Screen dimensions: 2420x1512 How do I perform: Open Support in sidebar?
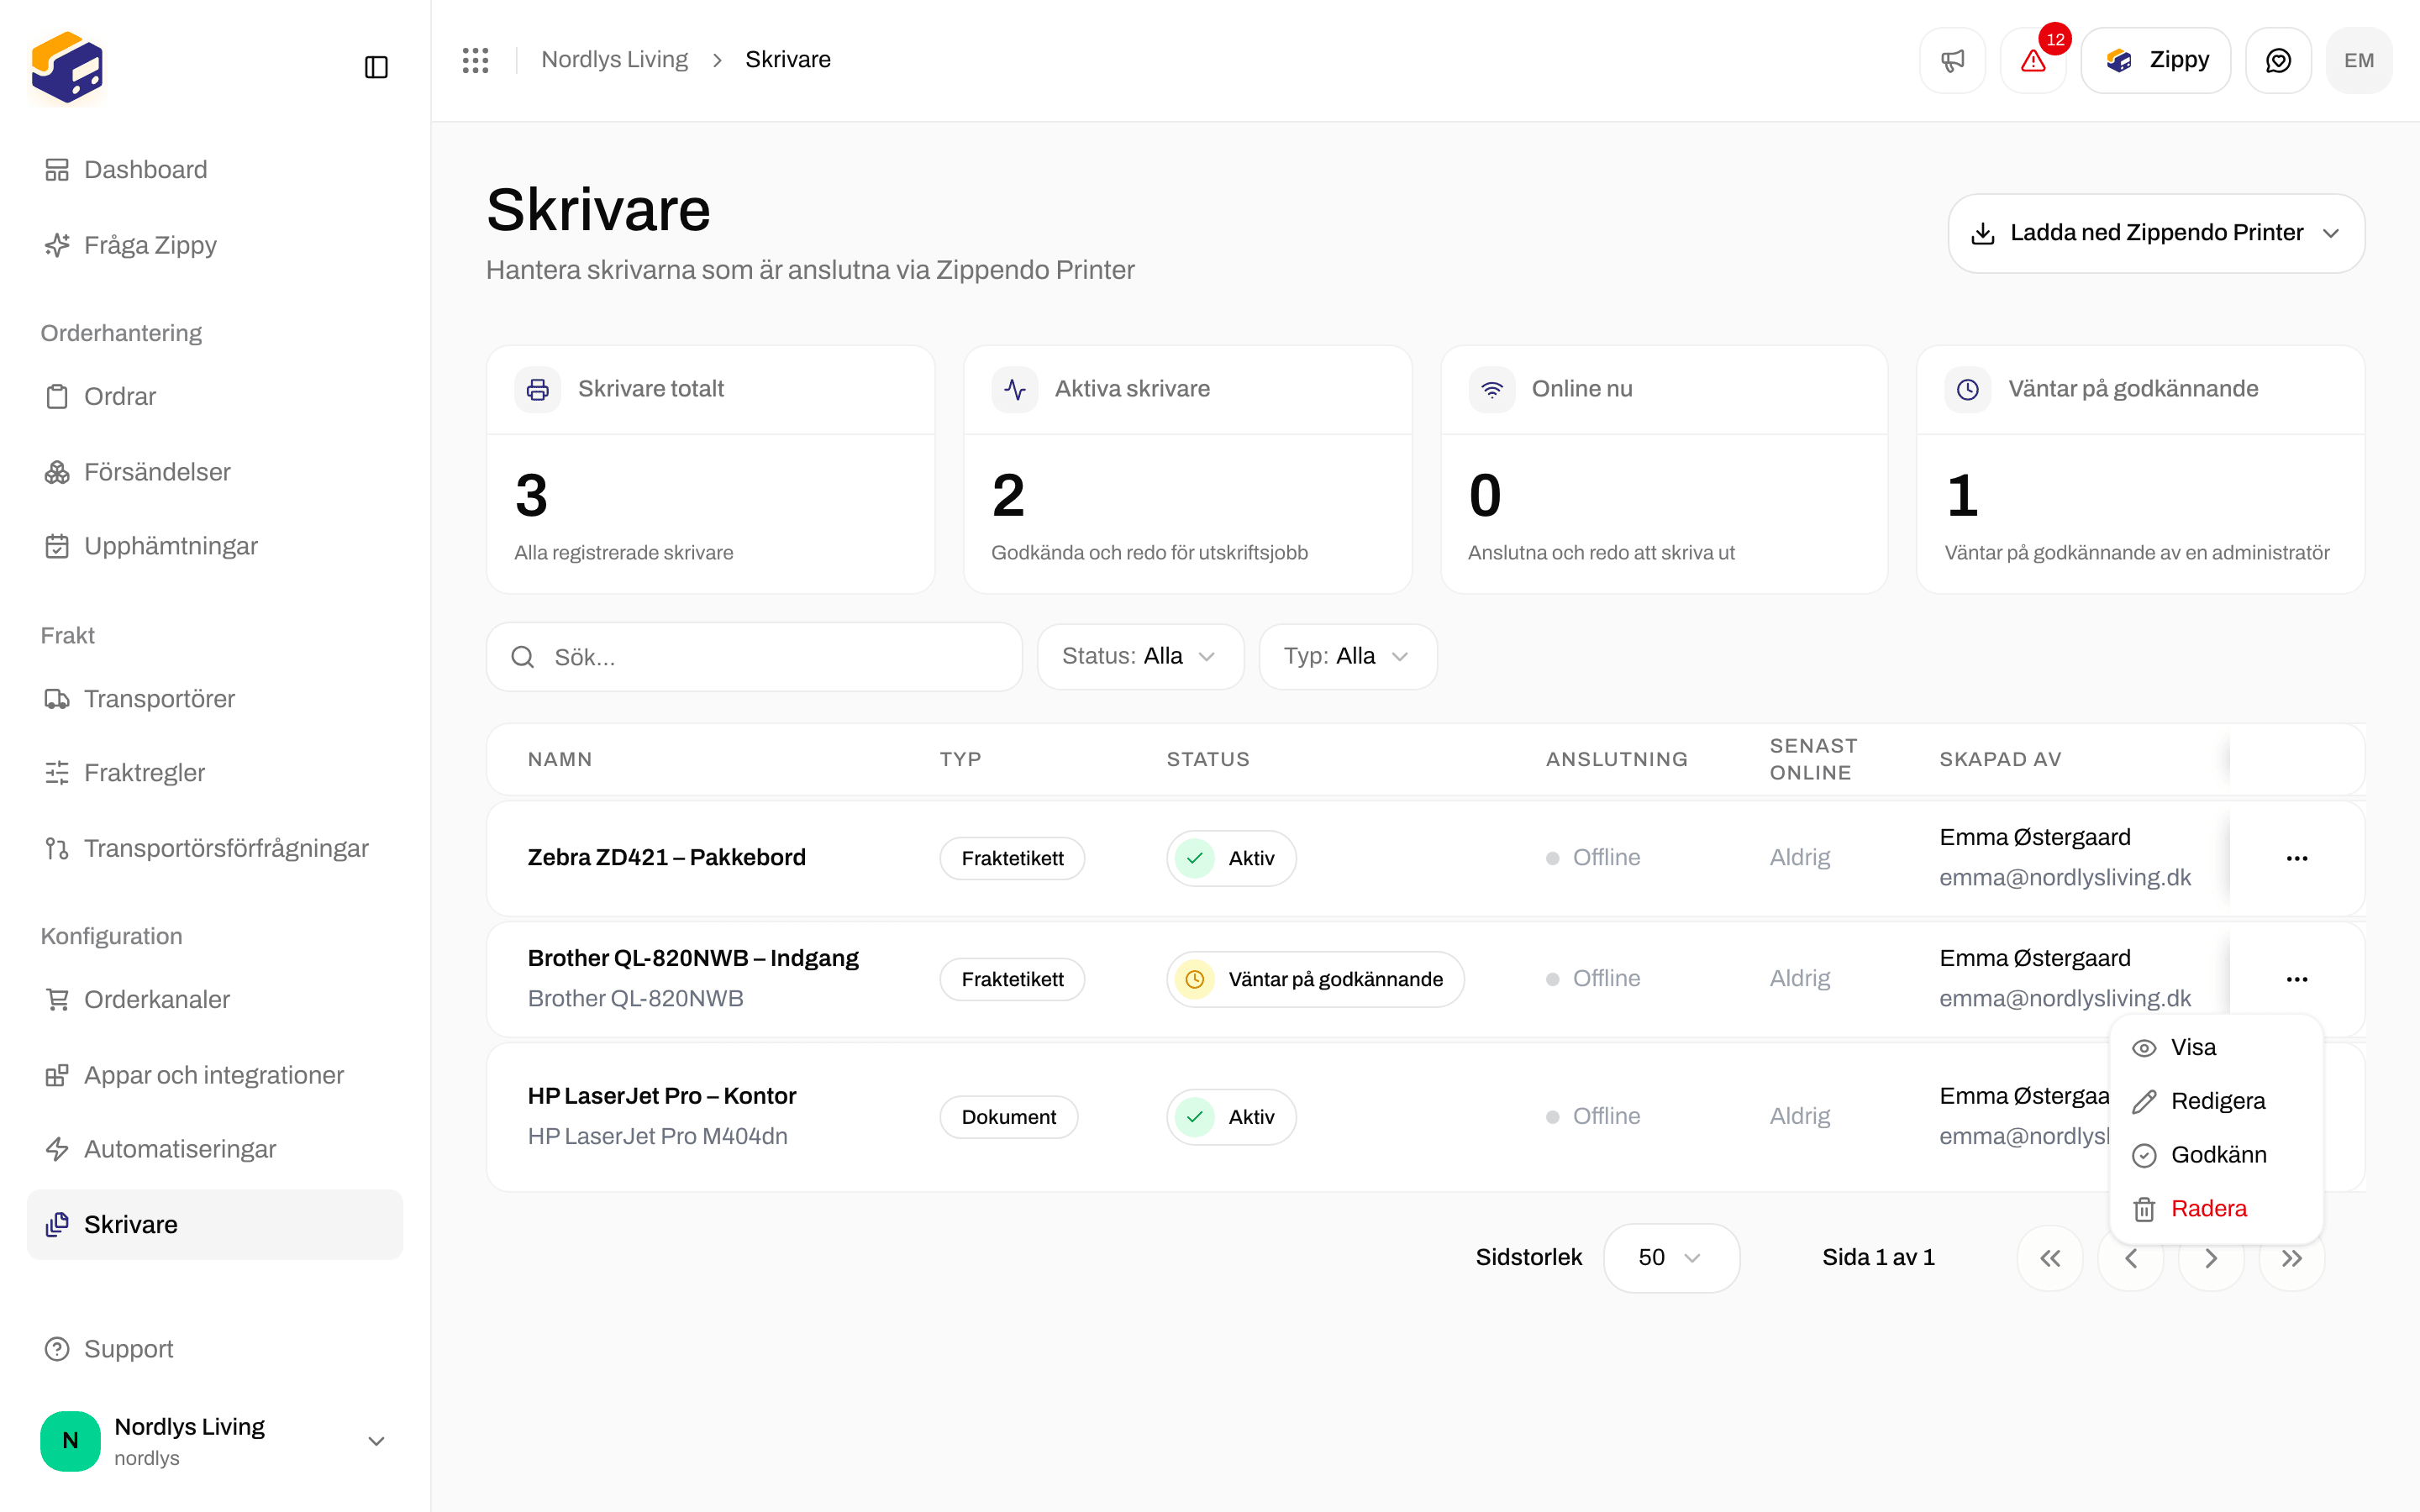(x=214, y=1349)
